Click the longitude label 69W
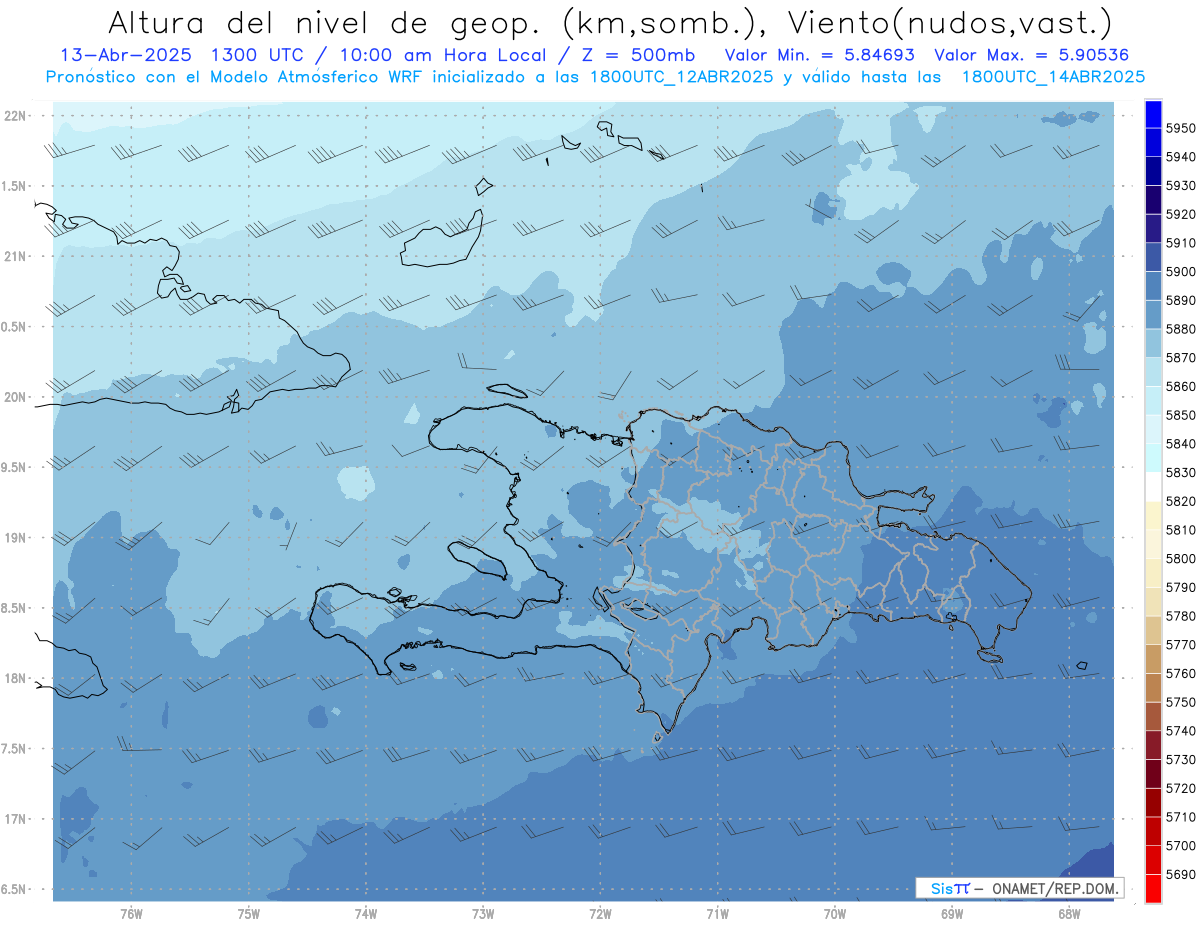 (952, 914)
